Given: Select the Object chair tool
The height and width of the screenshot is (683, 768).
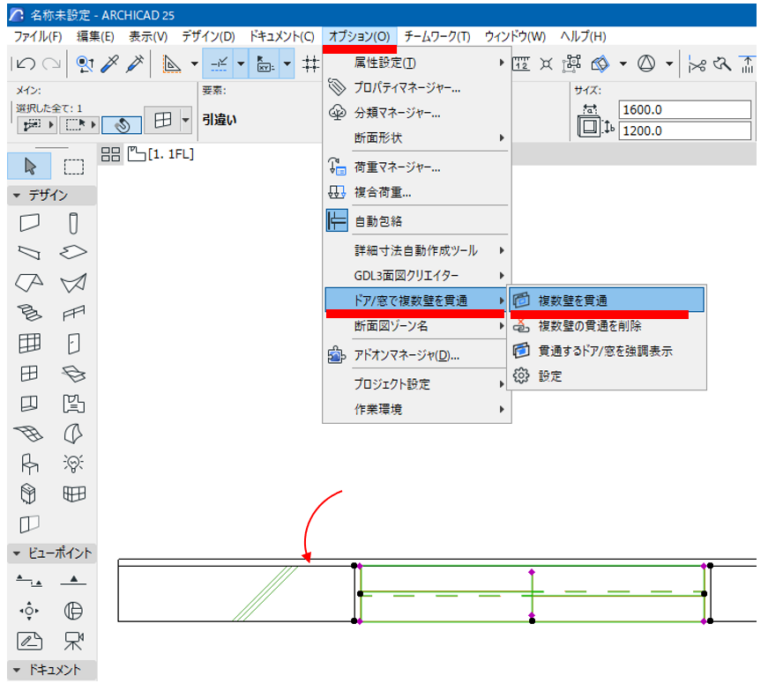Looking at the screenshot, I should (30, 463).
